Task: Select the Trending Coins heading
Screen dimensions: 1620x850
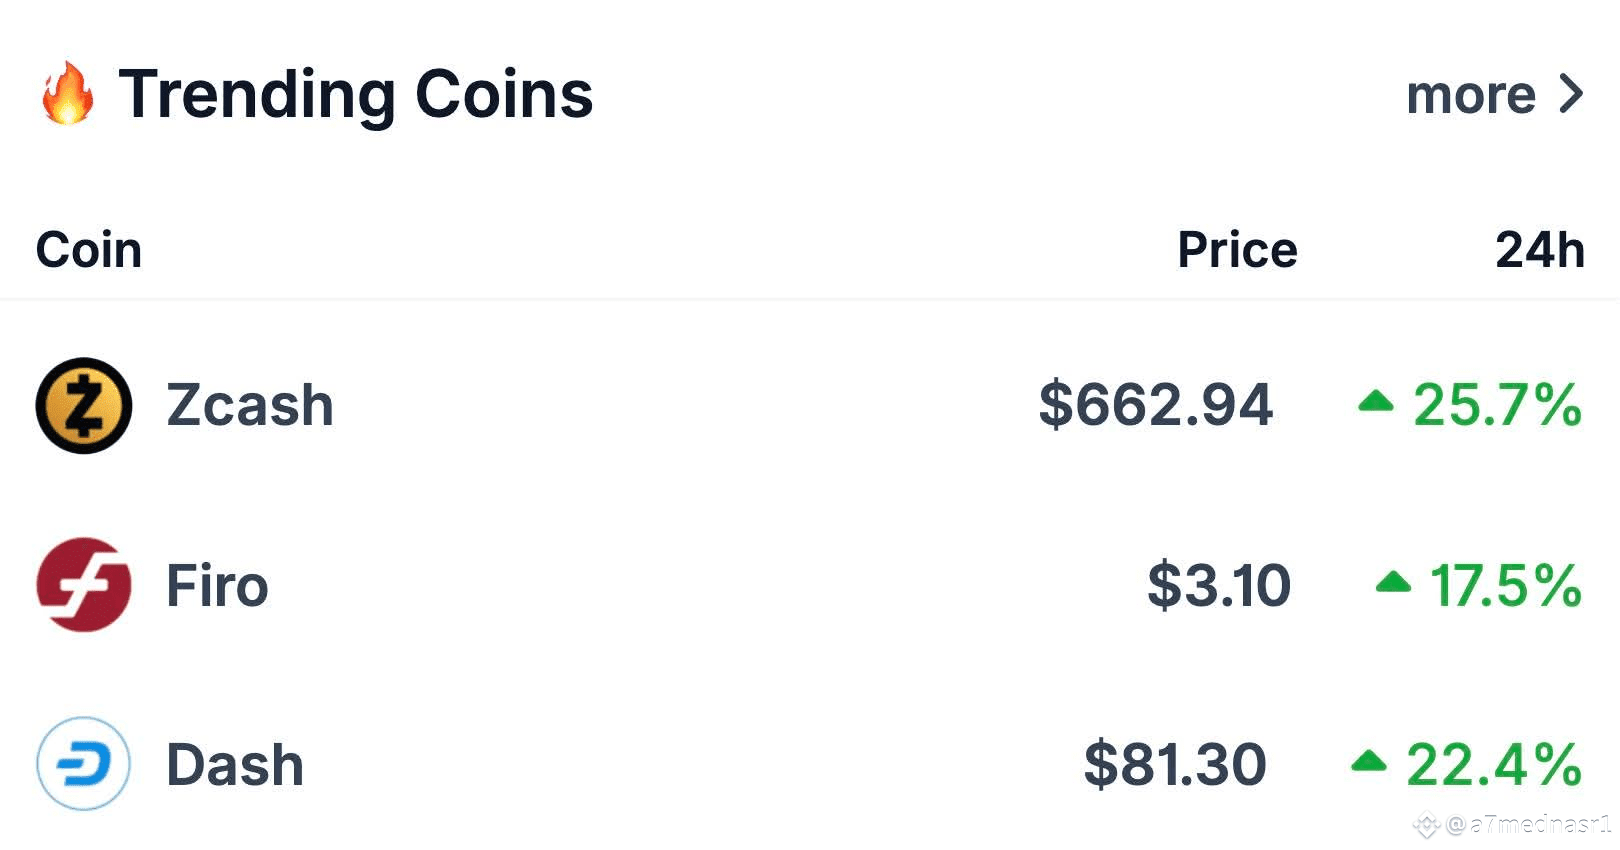Action: click(x=356, y=95)
